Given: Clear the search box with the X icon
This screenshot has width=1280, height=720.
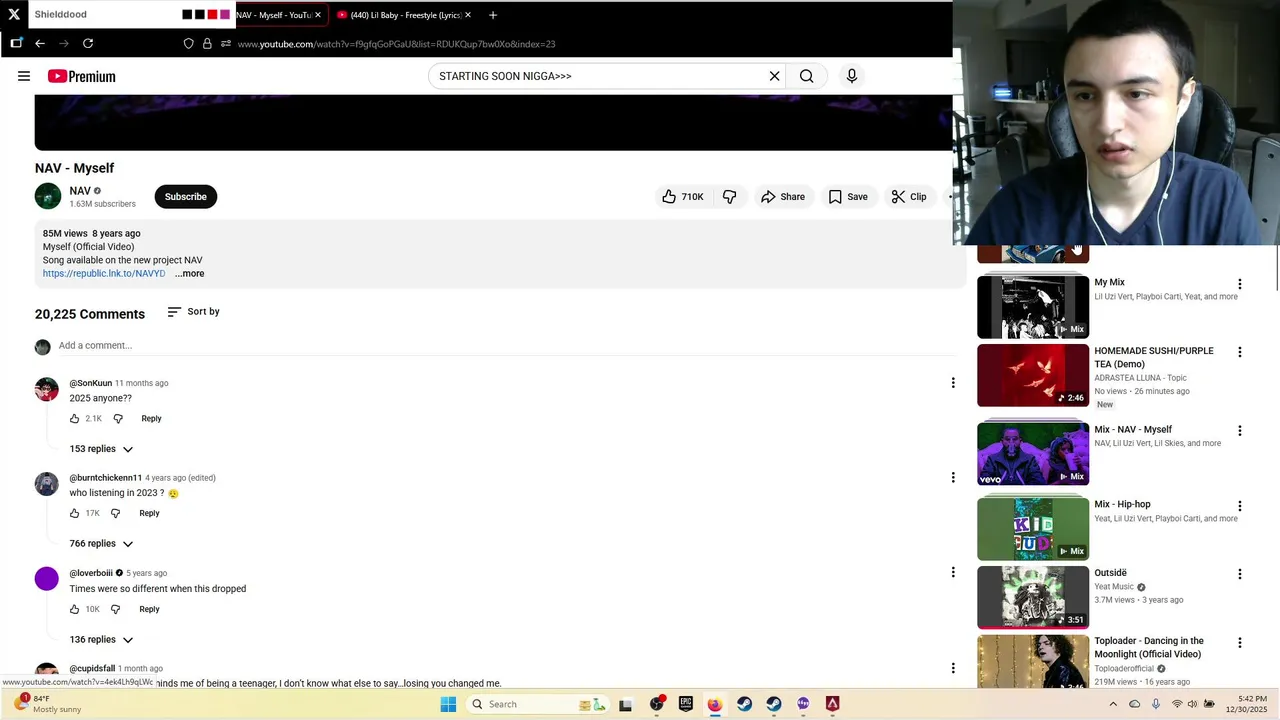Looking at the screenshot, I should pyautogui.click(x=774, y=76).
